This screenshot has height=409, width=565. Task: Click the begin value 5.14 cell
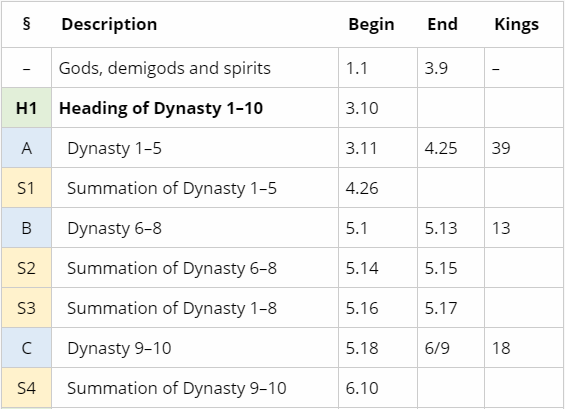(x=378, y=268)
